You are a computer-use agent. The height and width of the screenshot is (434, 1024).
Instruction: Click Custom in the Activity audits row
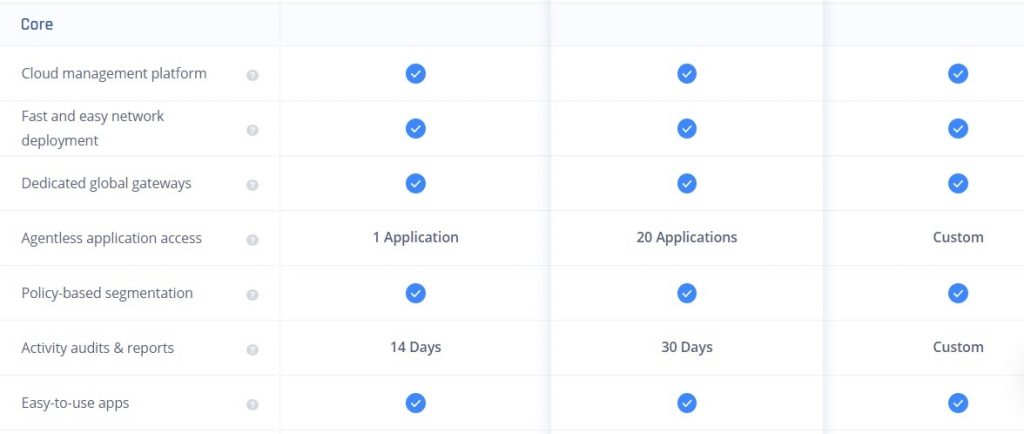tap(957, 348)
